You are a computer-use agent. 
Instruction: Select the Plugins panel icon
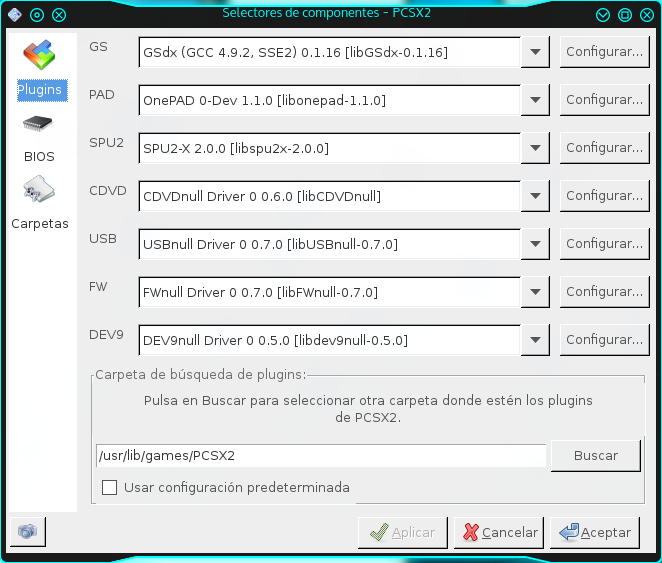click(x=39, y=55)
